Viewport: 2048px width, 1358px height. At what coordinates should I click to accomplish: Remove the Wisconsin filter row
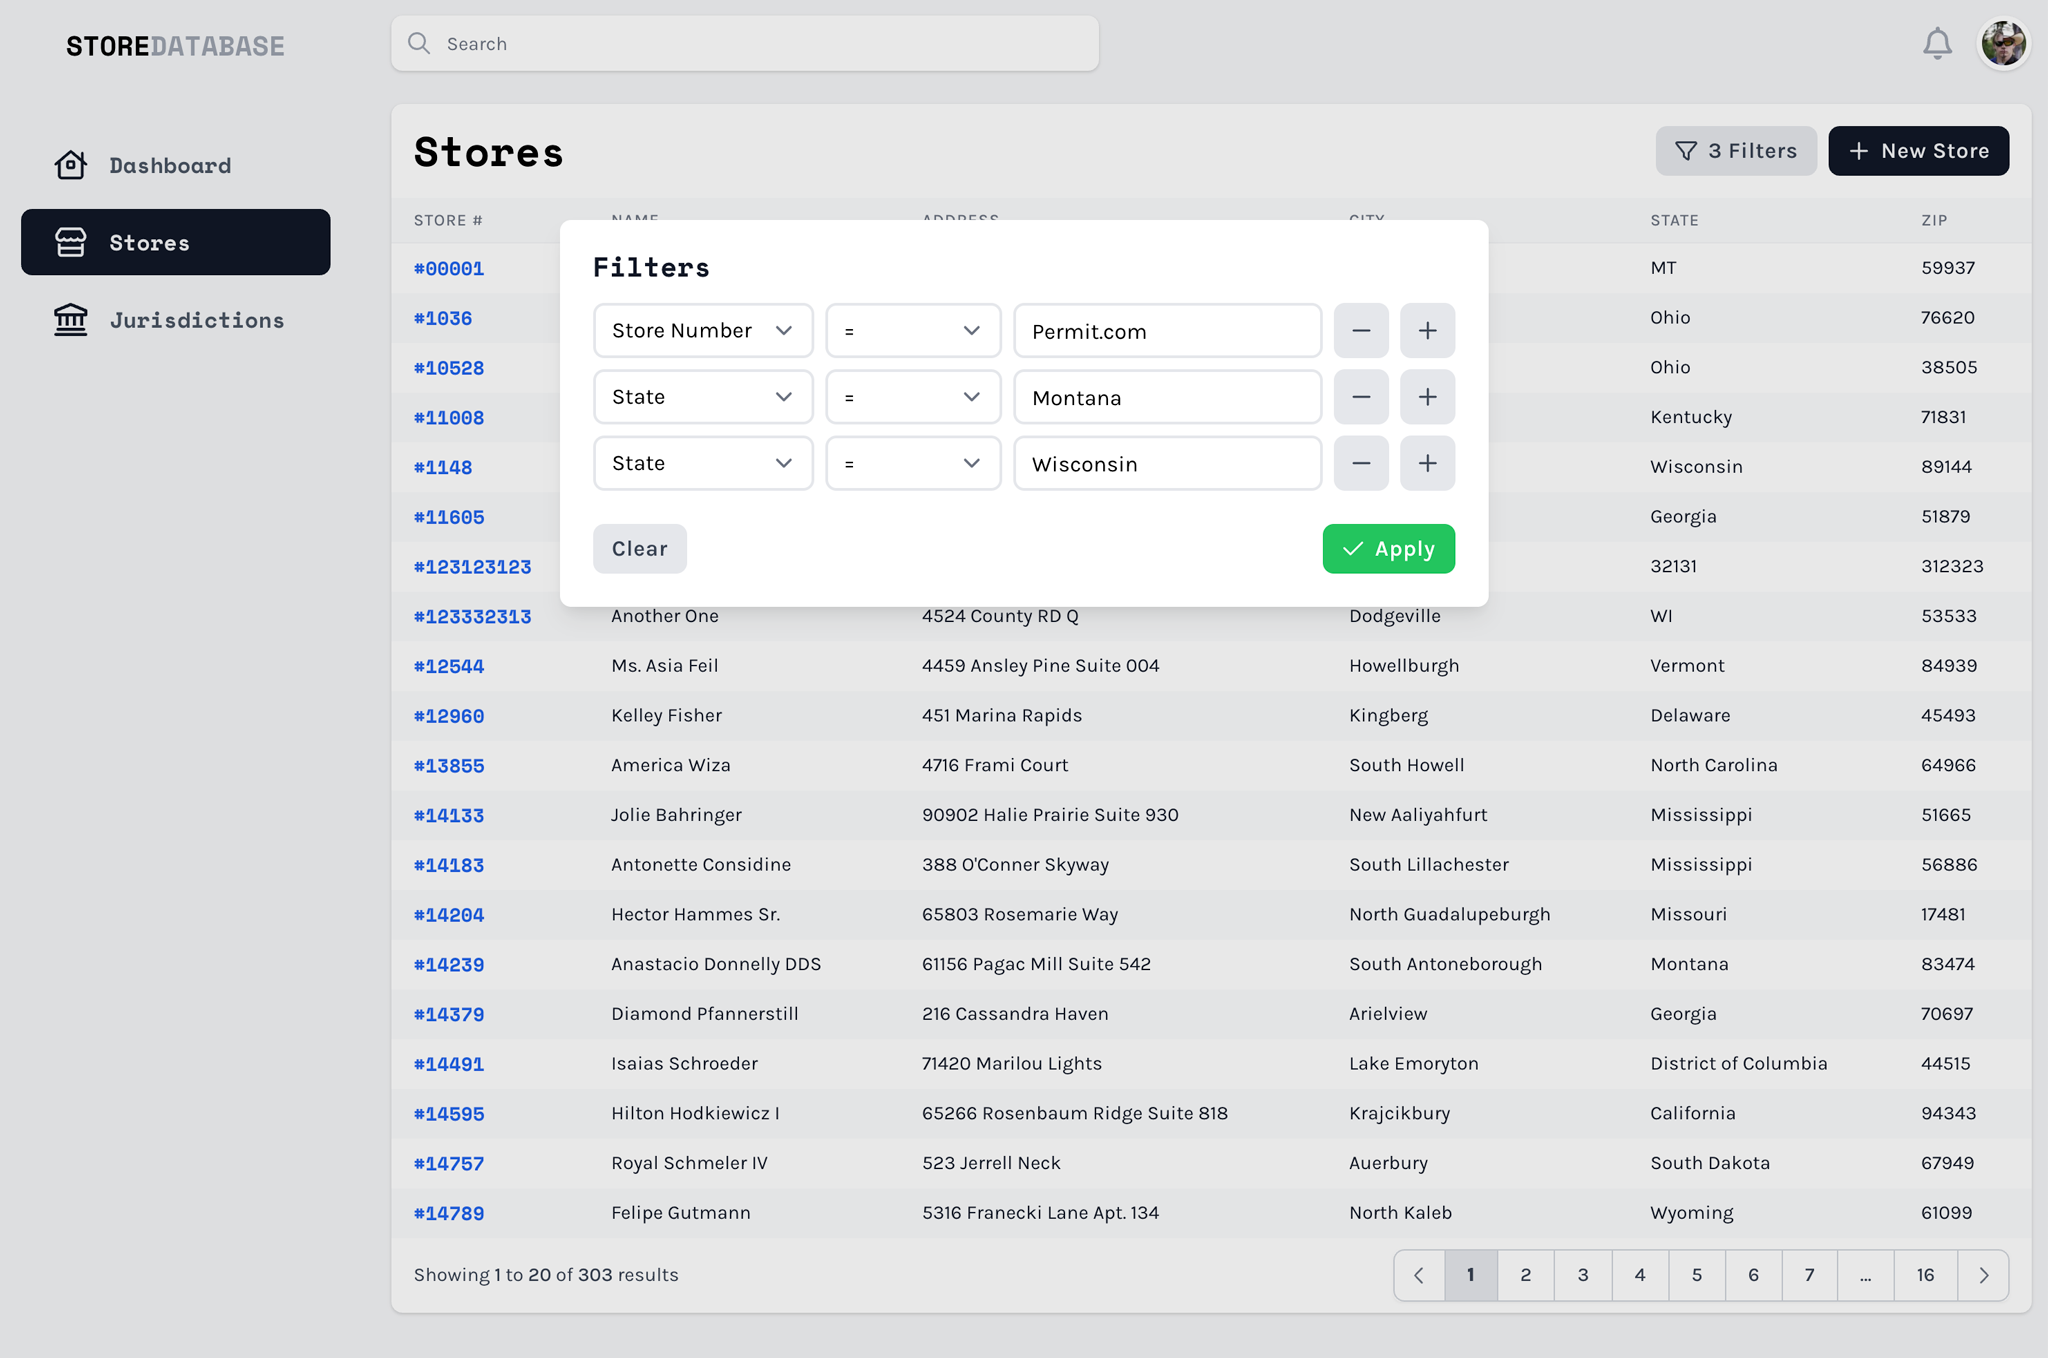pos(1361,463)
